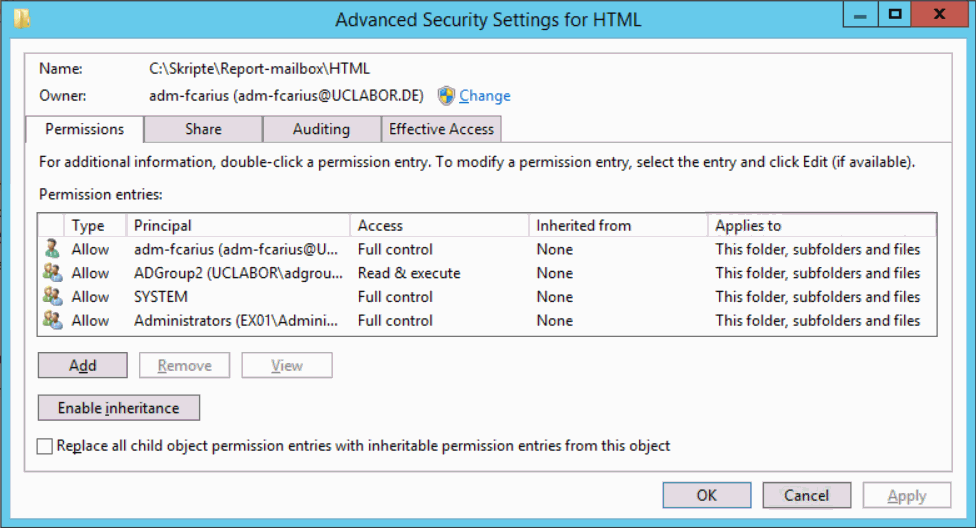Click the Administrators entry group icon

[52, 319]
